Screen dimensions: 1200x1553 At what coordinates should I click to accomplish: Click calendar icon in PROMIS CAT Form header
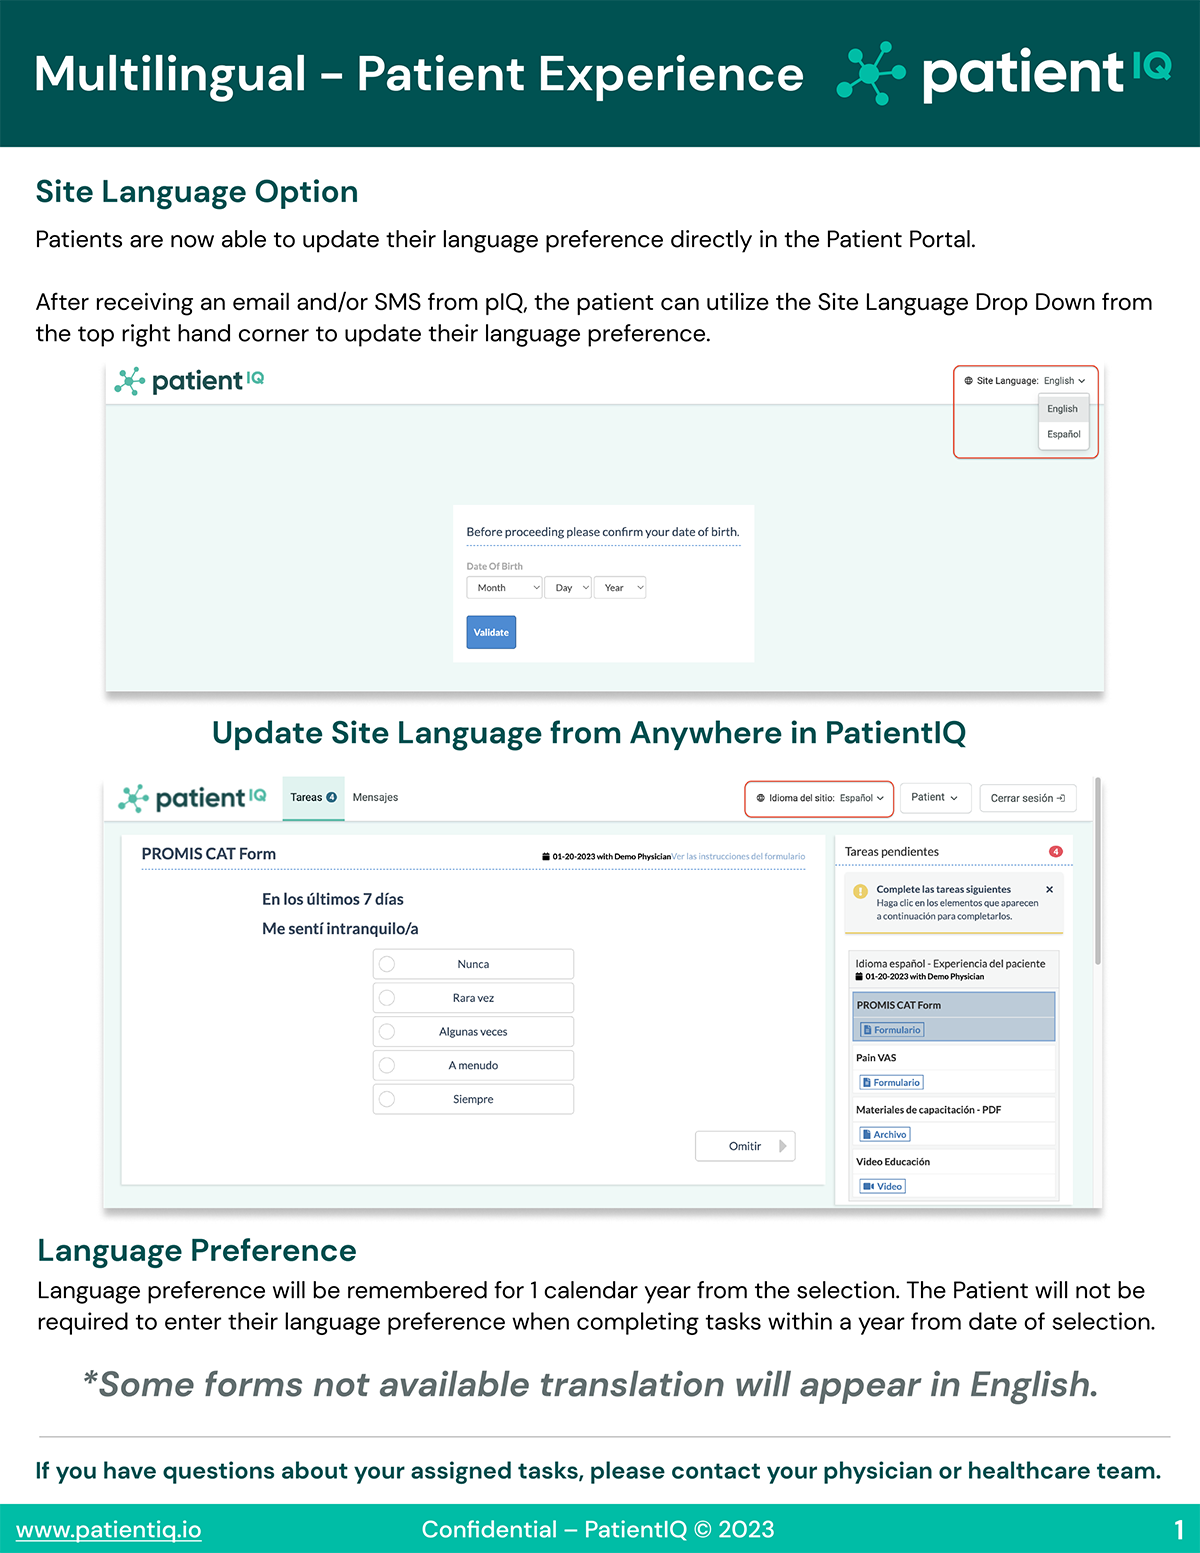pyautogui.click(x=546, y=857)
